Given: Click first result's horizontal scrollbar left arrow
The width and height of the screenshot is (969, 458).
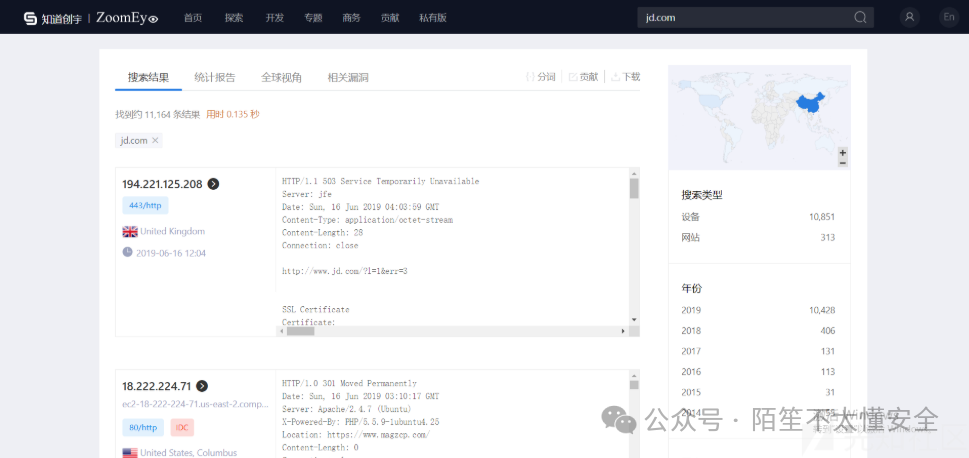Looking at the screenshot, I should (x=282, y=331).
